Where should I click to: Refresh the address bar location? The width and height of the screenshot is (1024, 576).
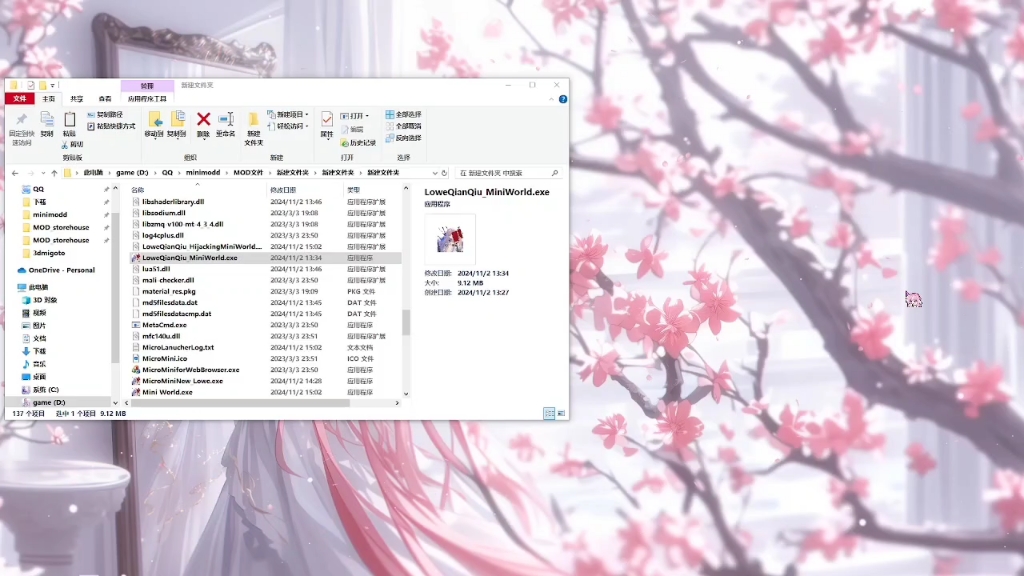tap(444, 173)
